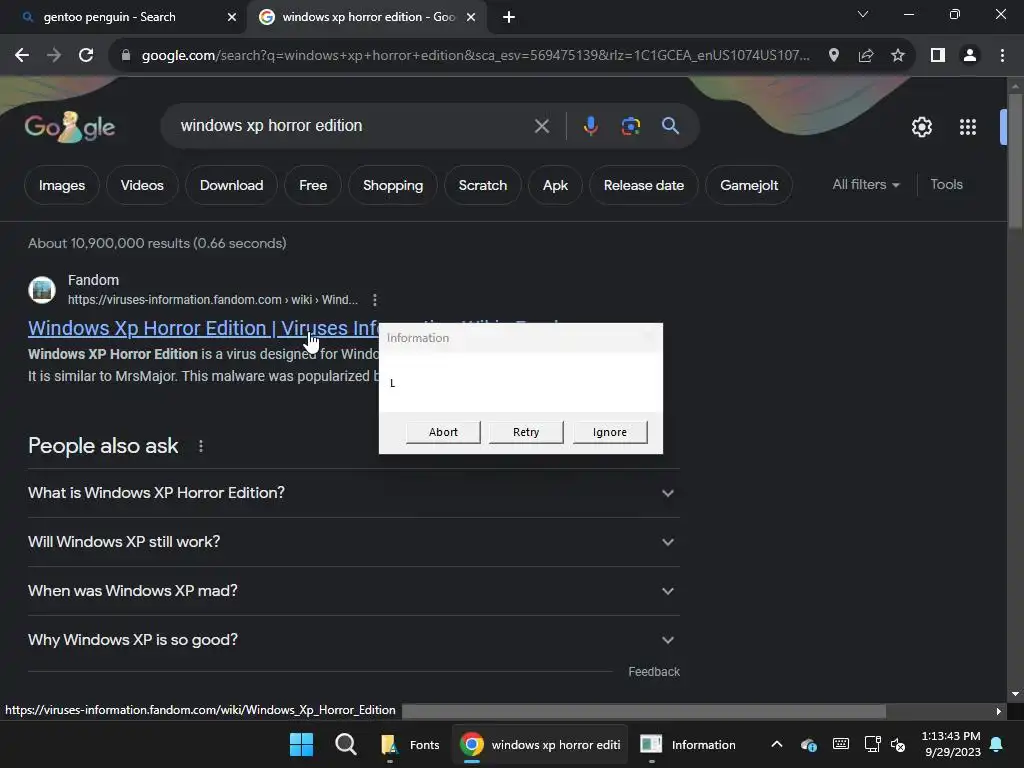Screen dimensions: 1024x768
Task: Open Fandom result options menu
Action: click(374, 300)
